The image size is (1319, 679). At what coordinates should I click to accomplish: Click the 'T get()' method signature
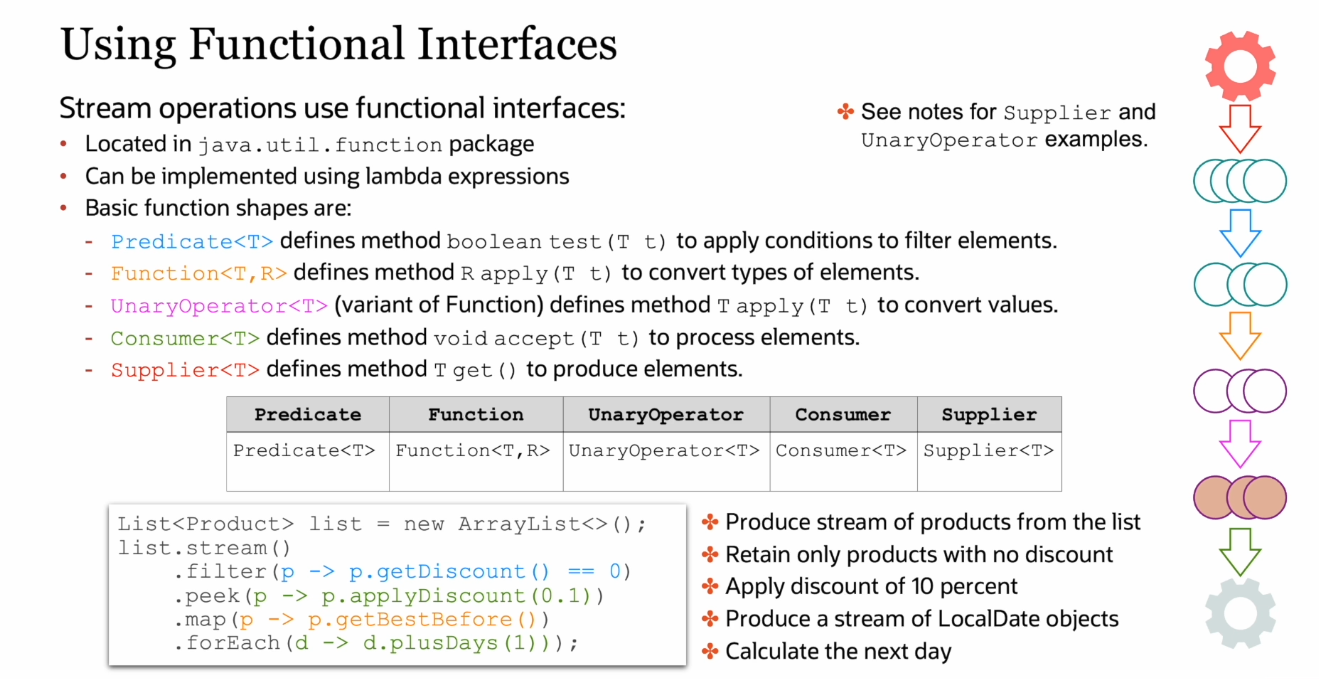[476, 370]
